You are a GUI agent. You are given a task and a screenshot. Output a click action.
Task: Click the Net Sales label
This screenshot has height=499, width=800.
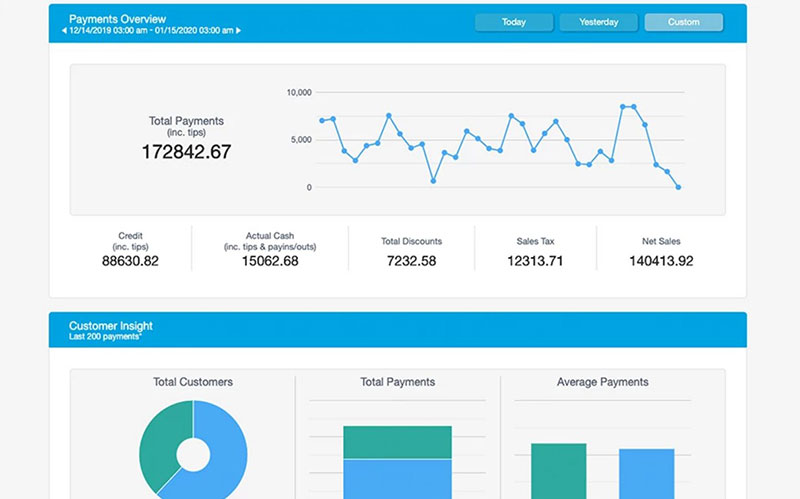click(x=661, y=241)
